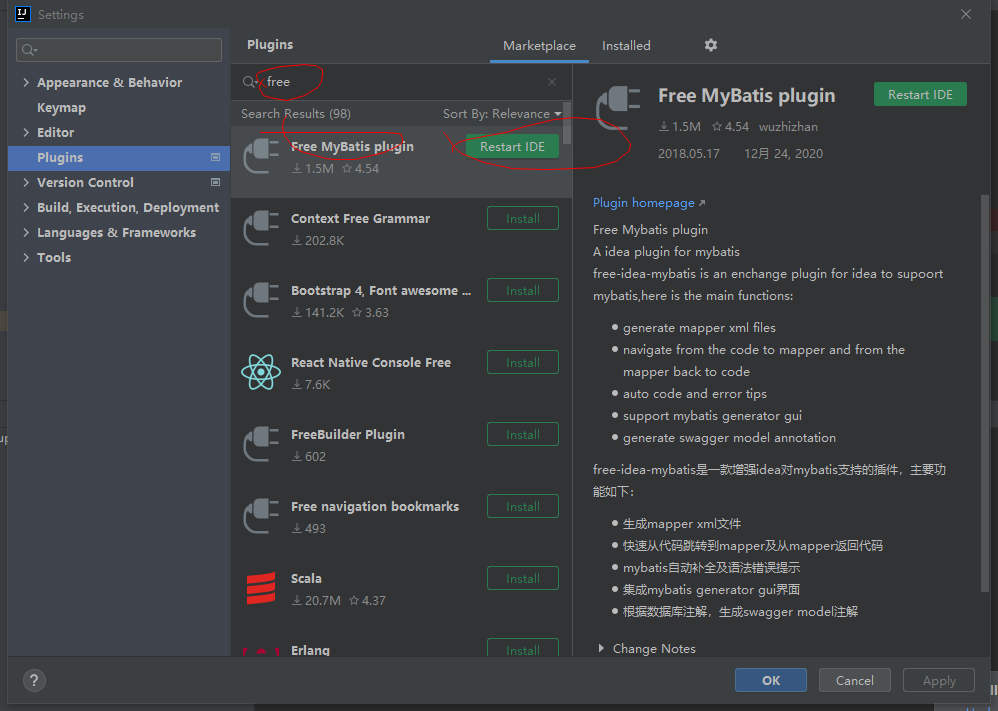Screen dimensions: 998x711
Task: Click the vendor name wuzhizhan
Action: click(788, 127)
